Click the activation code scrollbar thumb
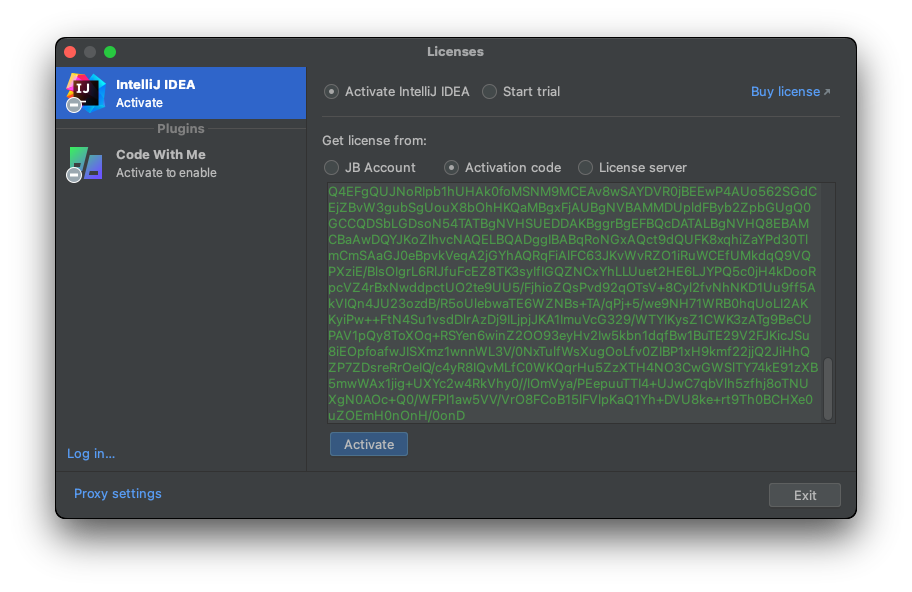The width and height of the screenshot is (912, 592). tap(828, 389)
